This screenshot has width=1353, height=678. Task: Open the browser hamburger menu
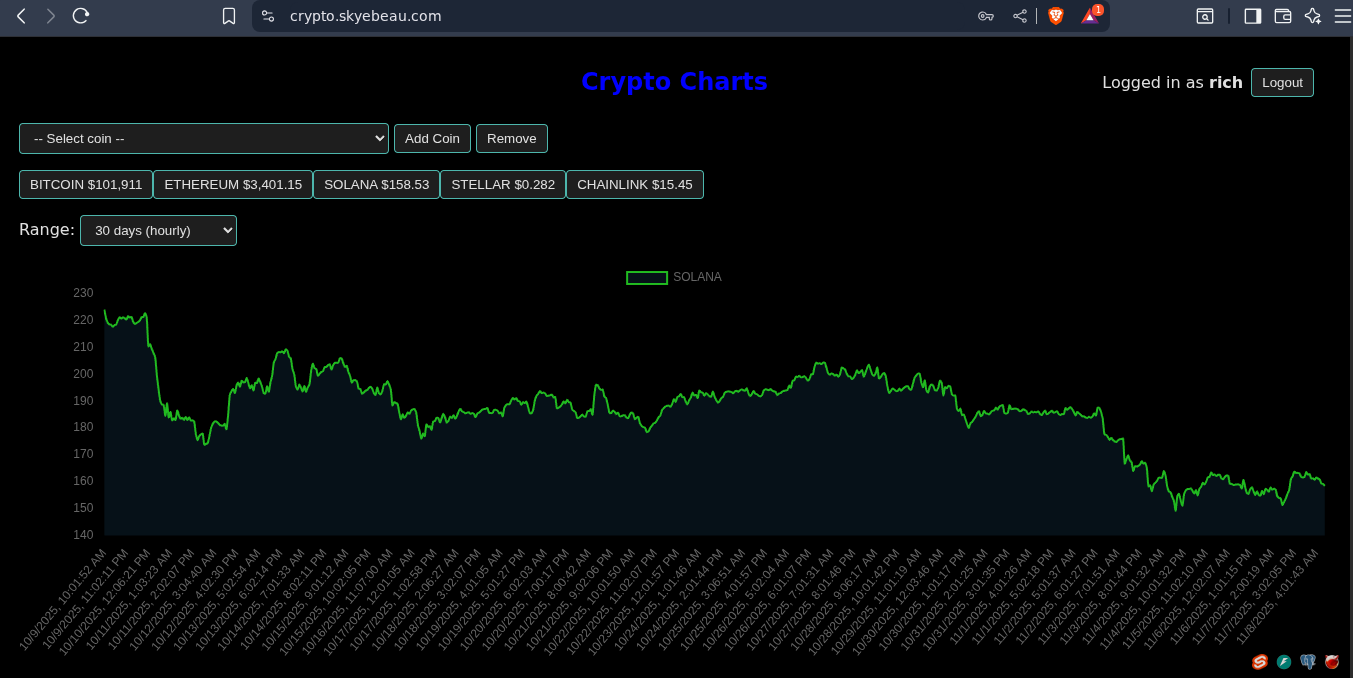[1343, 16]
